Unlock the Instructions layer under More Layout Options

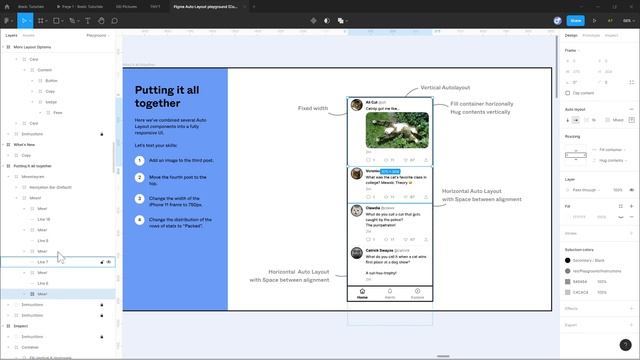point(102,134)
